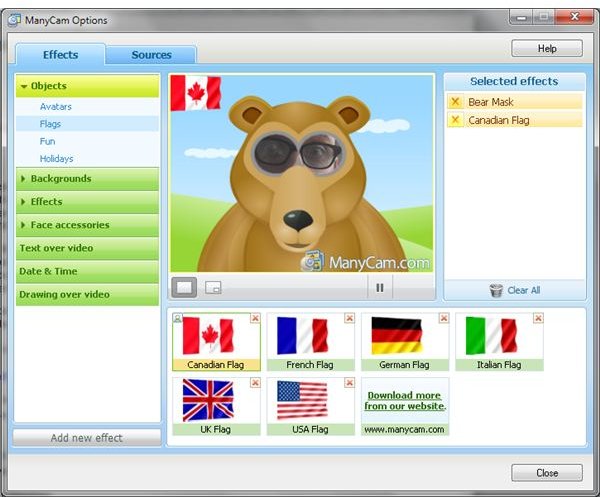This screenshot has width=600, height=497.
Task: Minimize the ManyCam Options window
Action: click(x=520, y=17)
